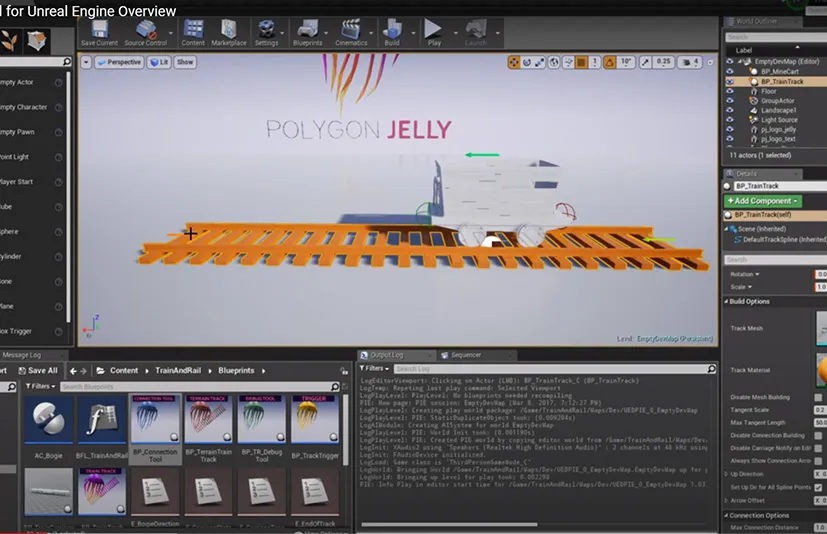Toggle visibility of Floor actor
Screen dimensions: 827x534
730,91
